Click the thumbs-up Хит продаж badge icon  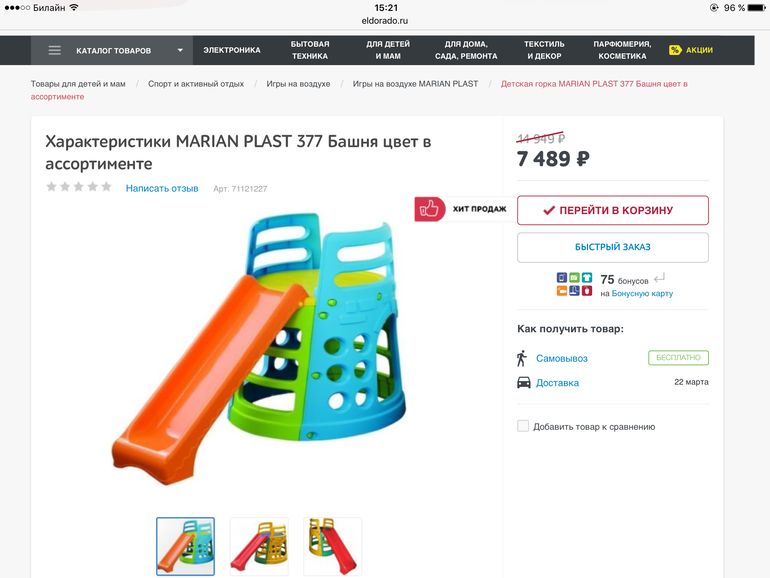coord(429,209)
